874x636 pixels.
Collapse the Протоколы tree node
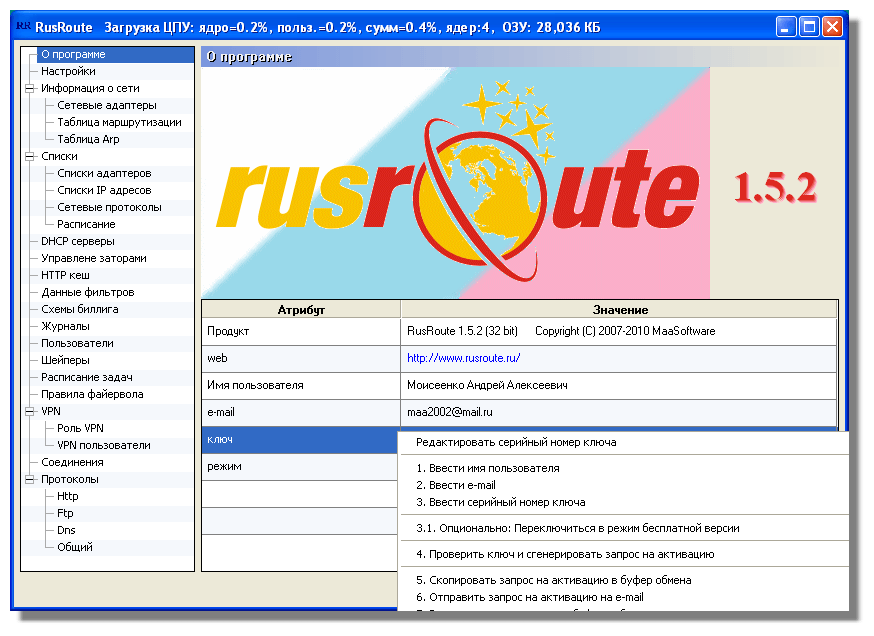(x=29, y=479)
